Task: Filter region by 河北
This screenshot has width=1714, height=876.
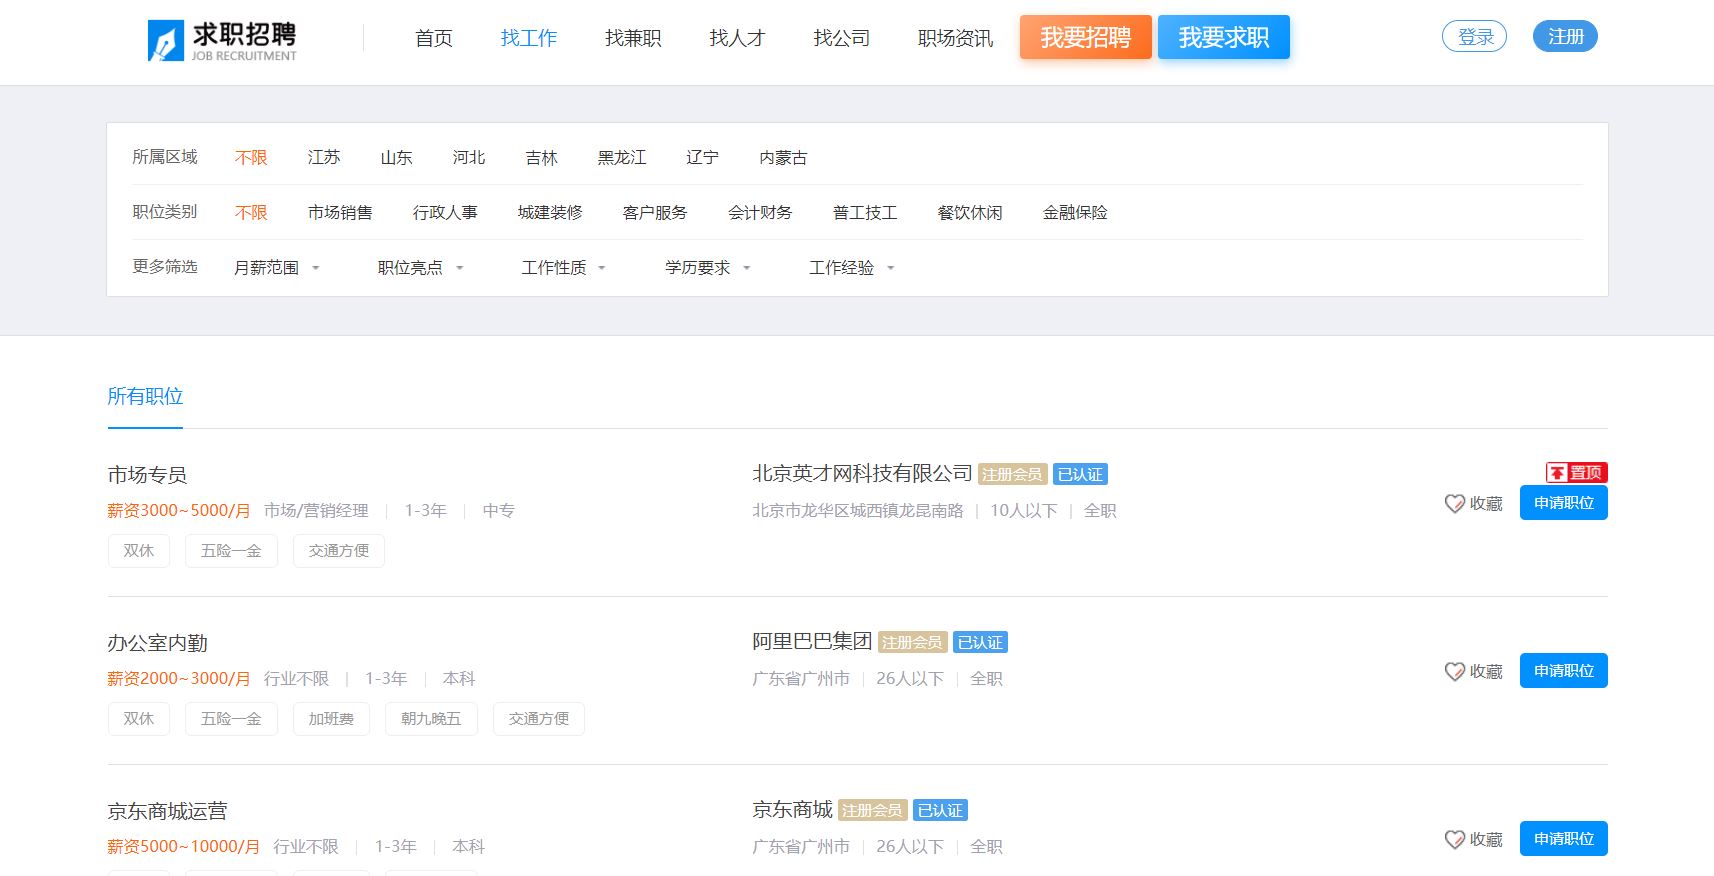Action: click(x=469, y=158)
